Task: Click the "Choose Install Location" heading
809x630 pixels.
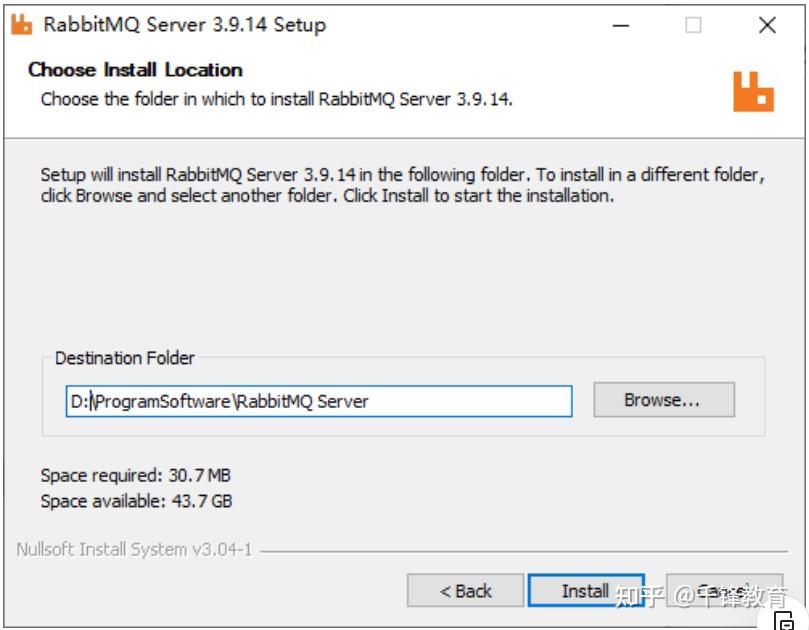Action: coord(135,70)
